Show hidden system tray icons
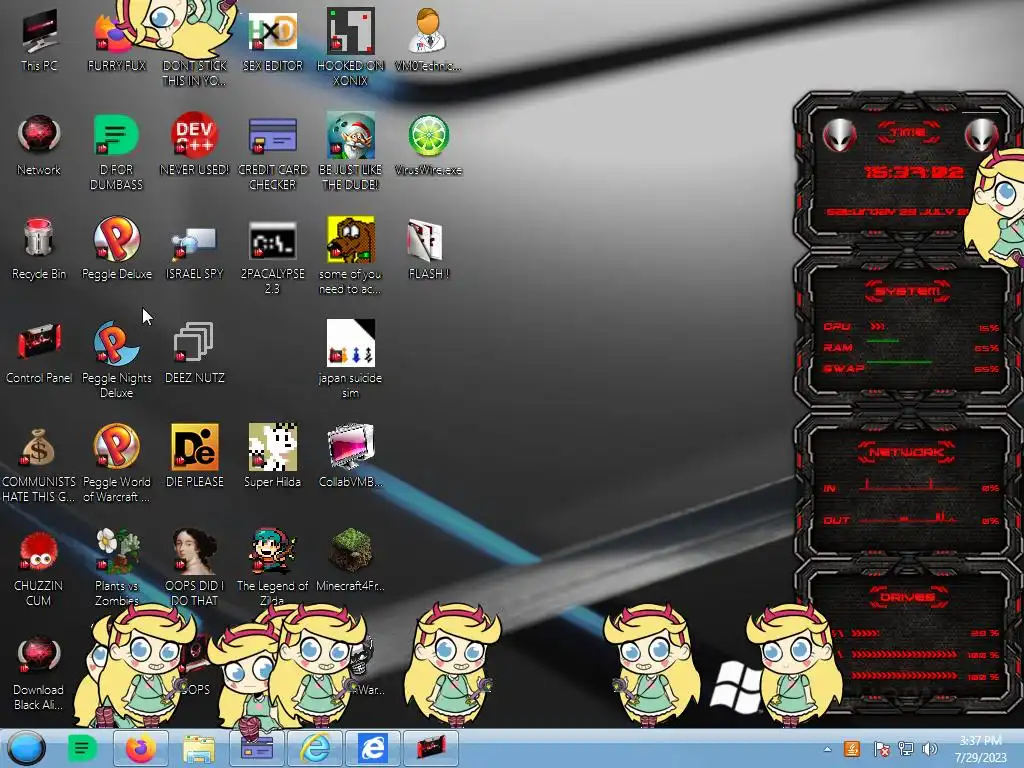1024x768 pixels. [x=827, y=750]
